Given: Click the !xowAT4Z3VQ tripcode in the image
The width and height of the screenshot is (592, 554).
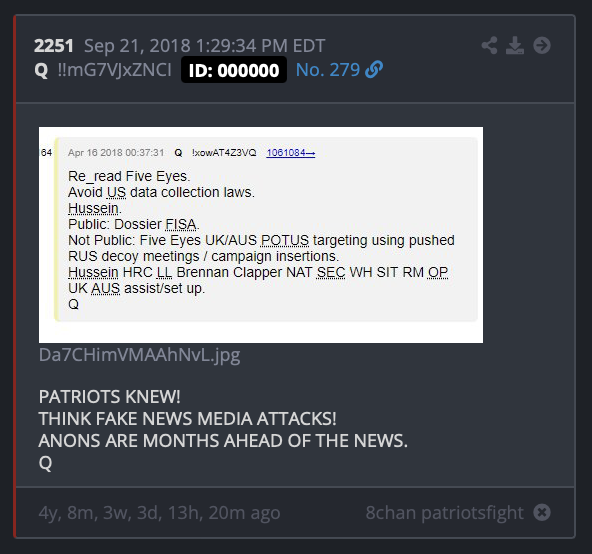Looking at the screenshot, I should tap(224, 153).
